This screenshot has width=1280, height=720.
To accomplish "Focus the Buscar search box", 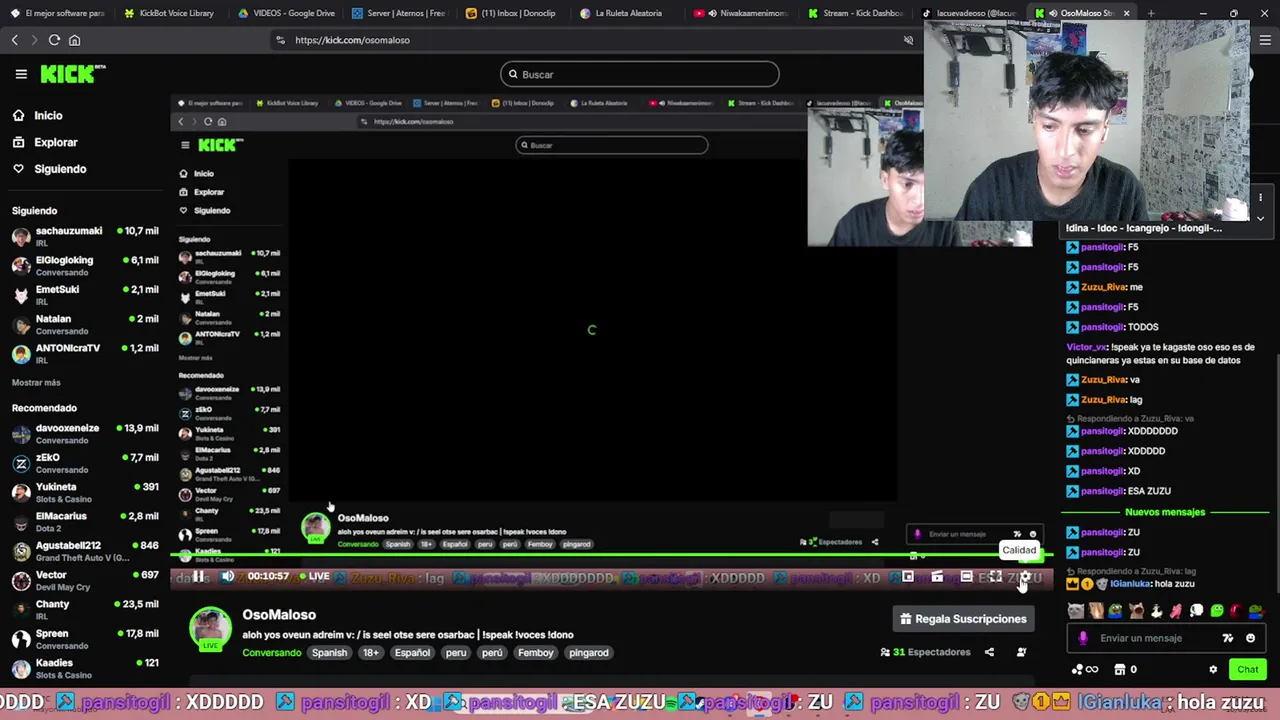I will (x=640, y=74).
